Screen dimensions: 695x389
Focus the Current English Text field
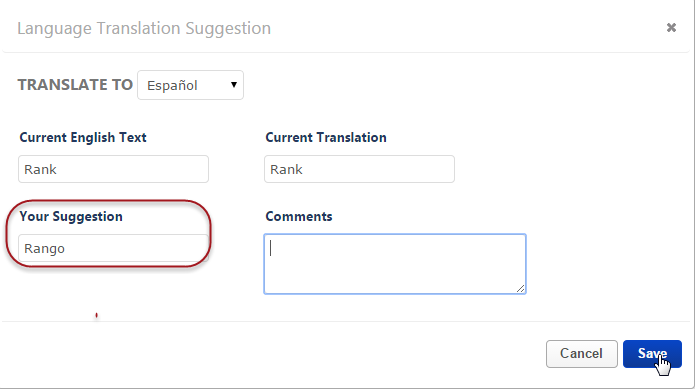pos(113,169)
